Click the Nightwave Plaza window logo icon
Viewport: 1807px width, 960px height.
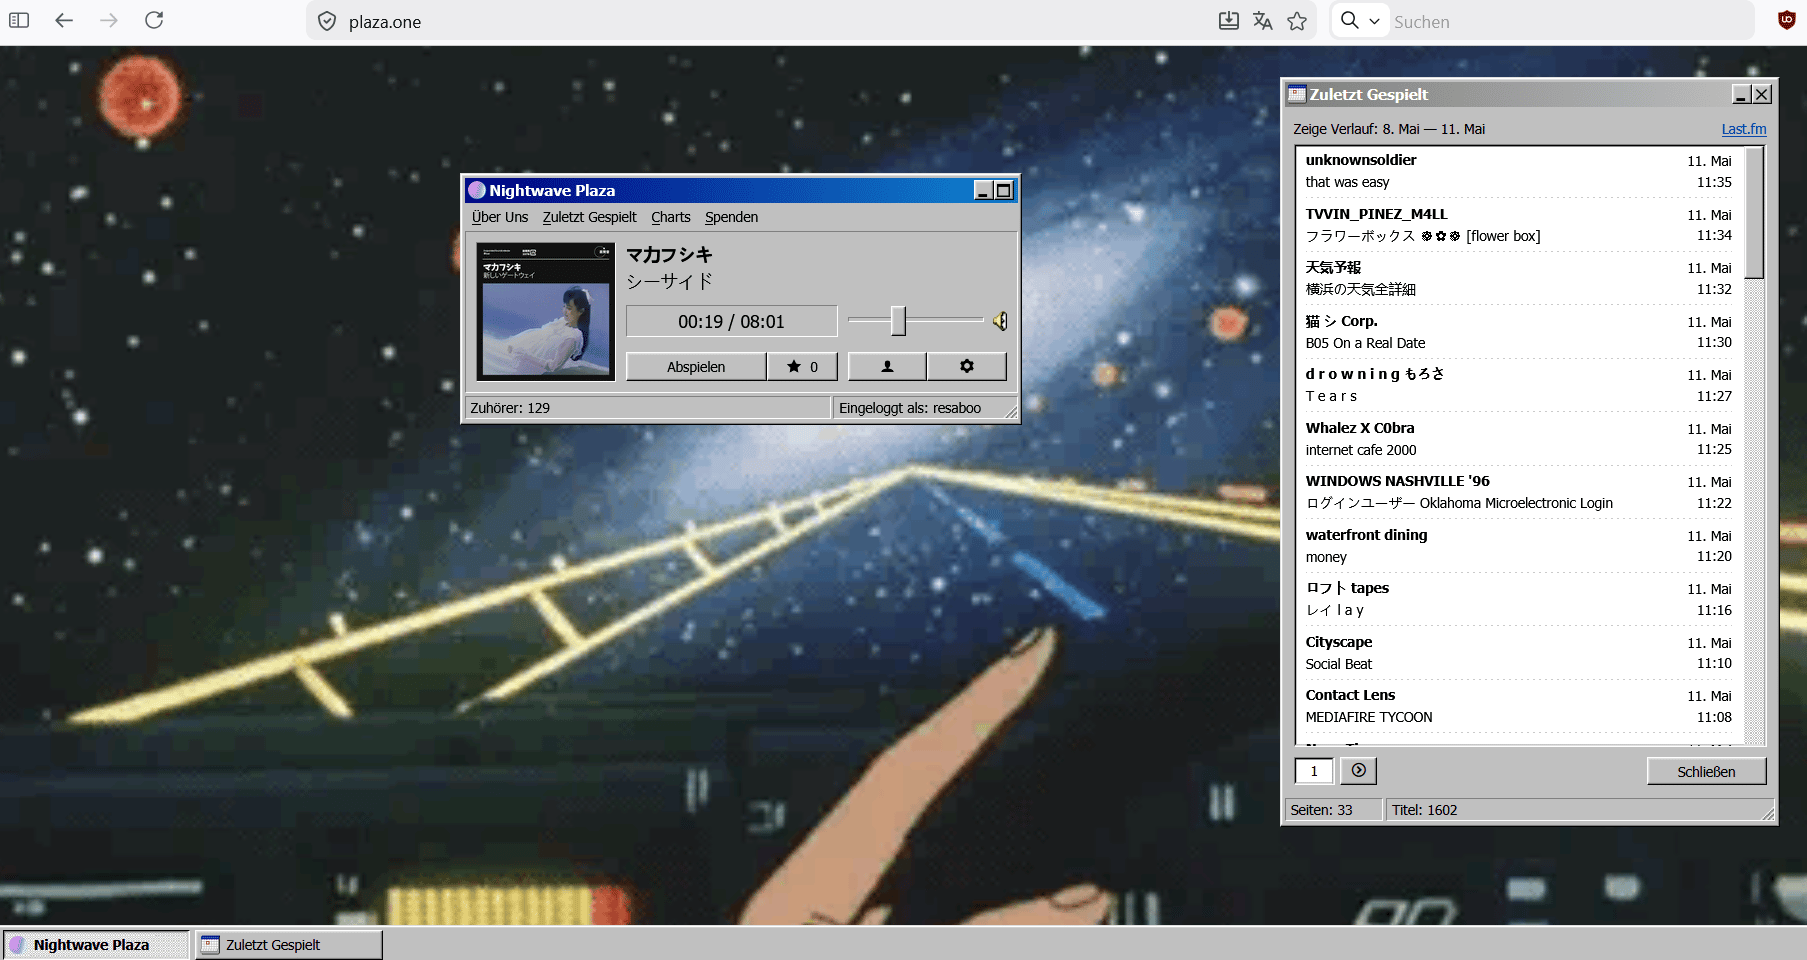point(477,190)
